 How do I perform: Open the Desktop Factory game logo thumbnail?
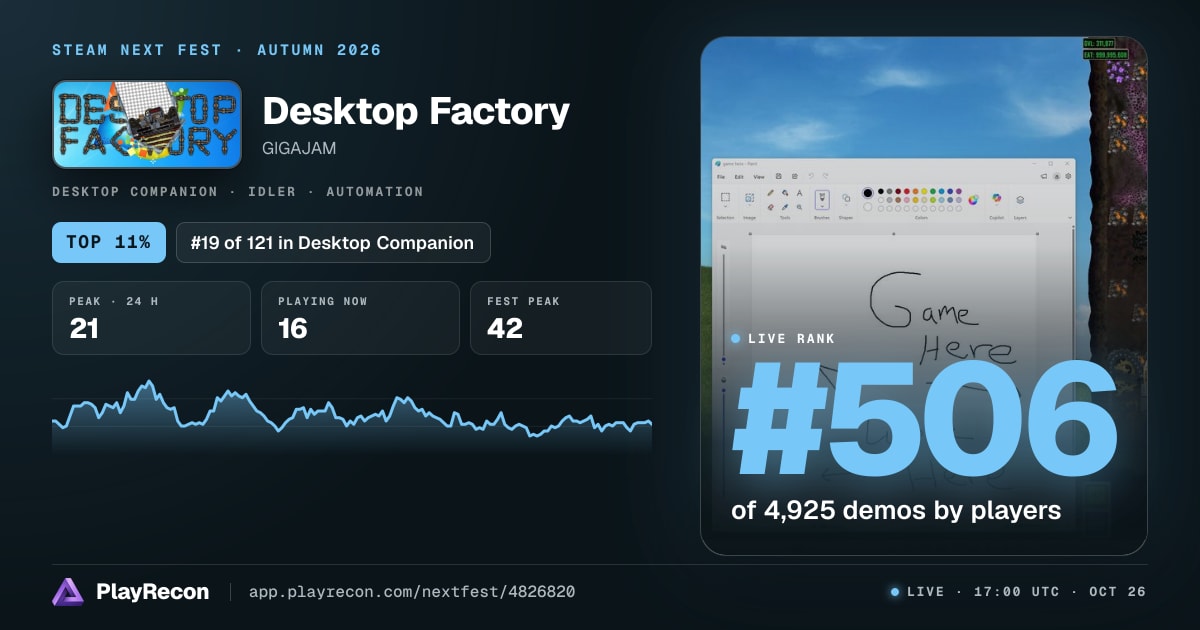click(147, 124)
